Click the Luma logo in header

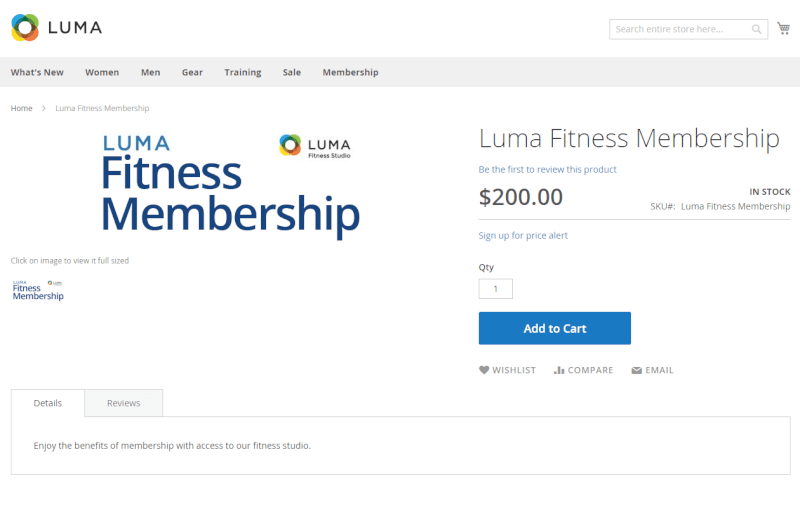point(57,28)
